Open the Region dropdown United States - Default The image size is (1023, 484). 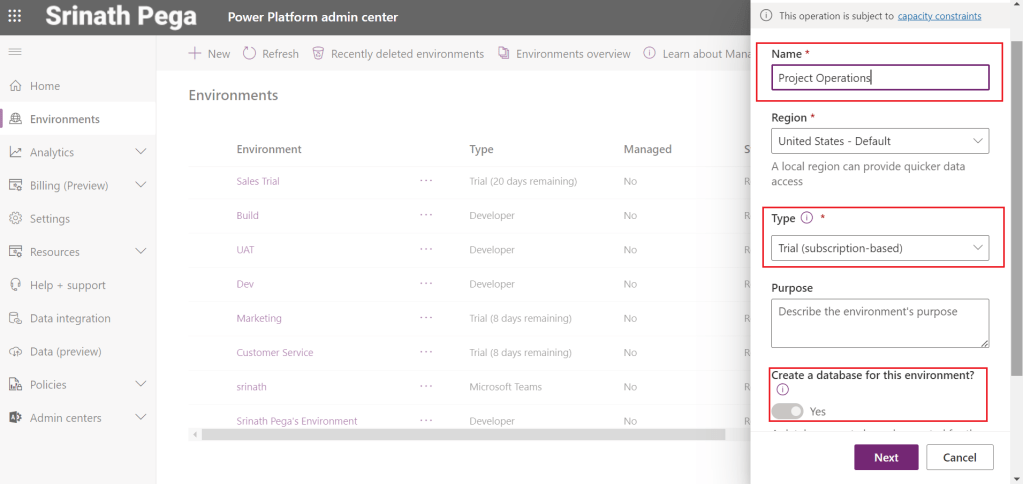pos(880,141)
